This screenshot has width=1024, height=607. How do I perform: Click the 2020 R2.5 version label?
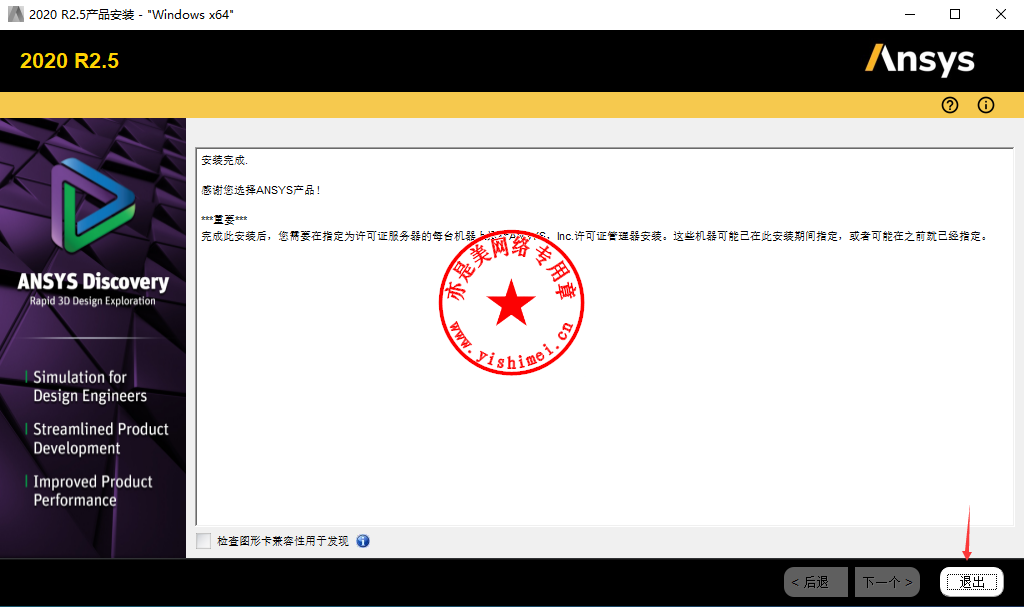69,61
